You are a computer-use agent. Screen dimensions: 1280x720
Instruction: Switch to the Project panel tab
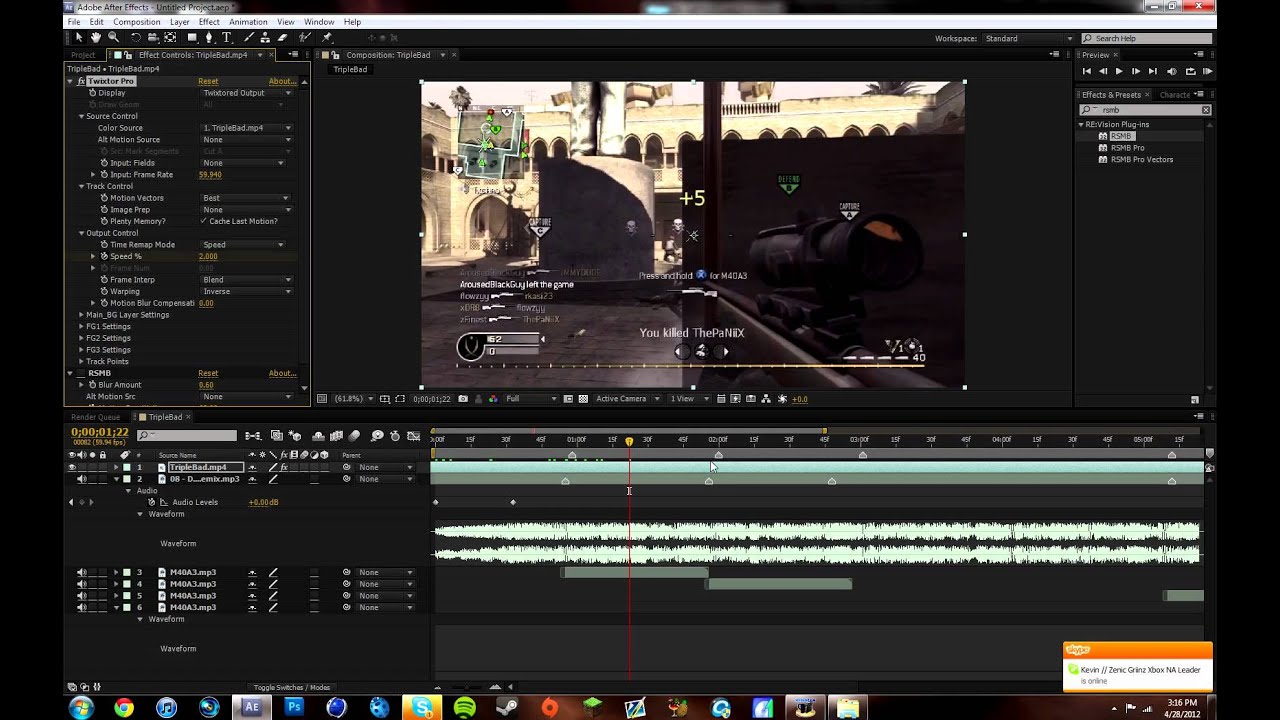[x=83, y=55]
